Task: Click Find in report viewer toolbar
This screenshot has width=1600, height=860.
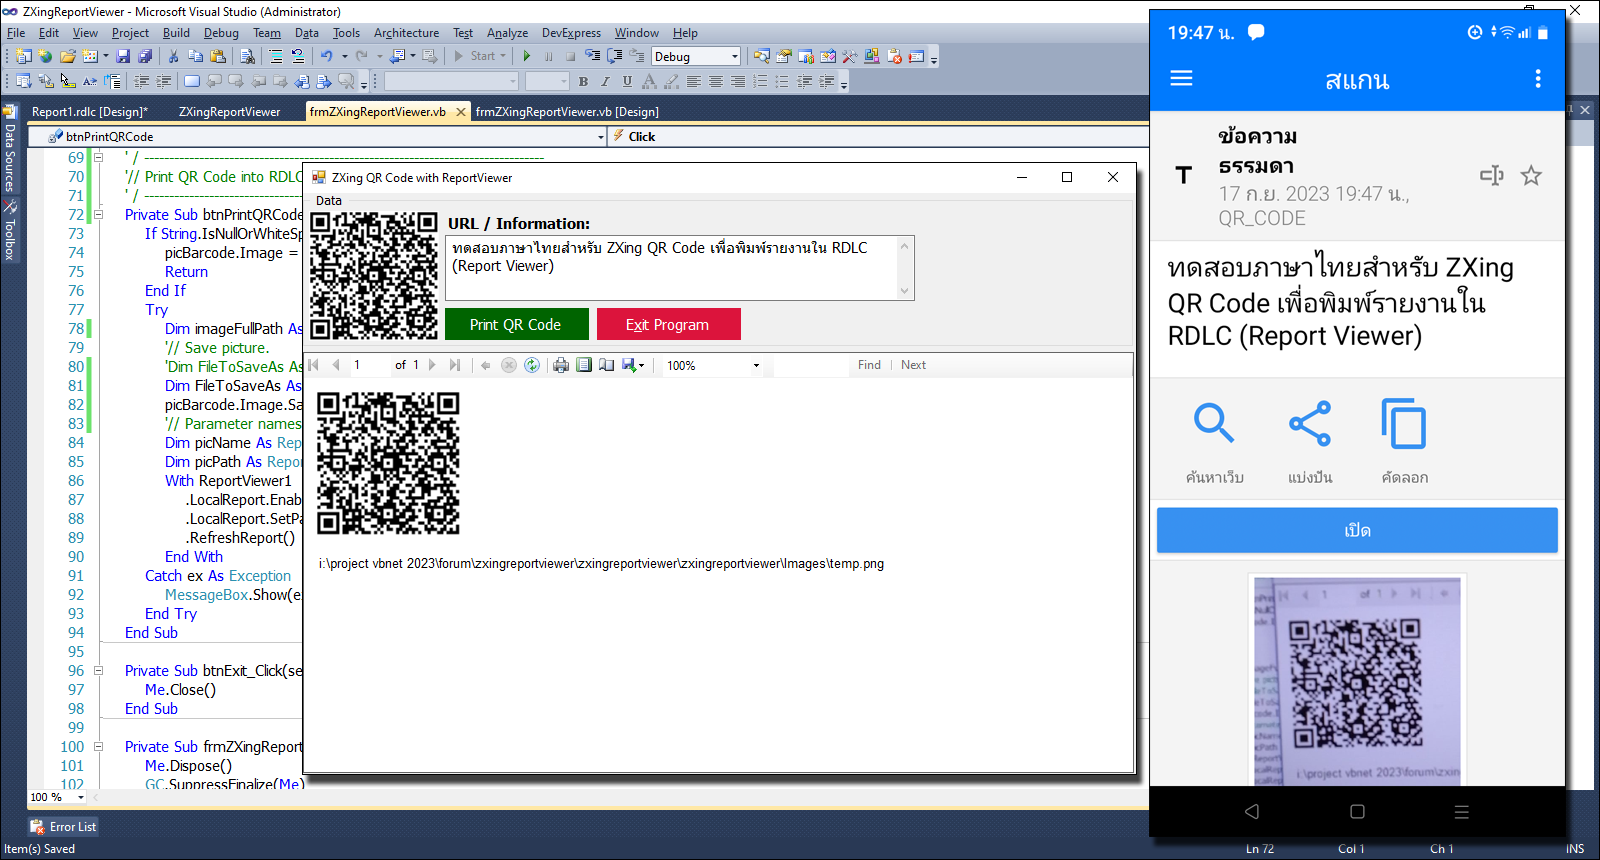Action: coord(869,365)
